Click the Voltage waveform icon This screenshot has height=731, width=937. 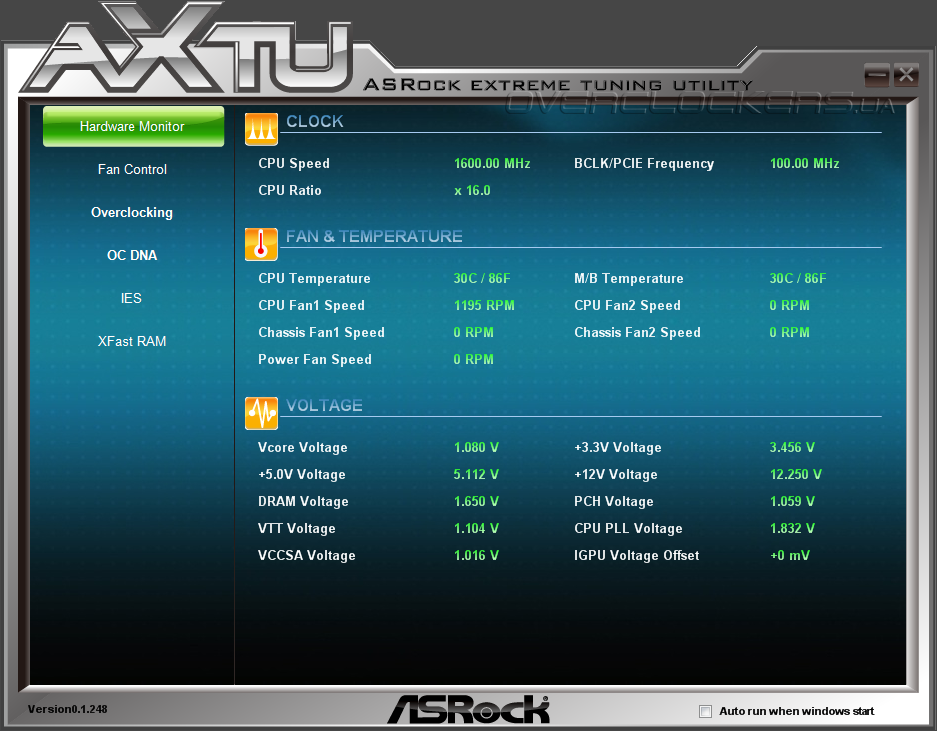click(261, 413)
